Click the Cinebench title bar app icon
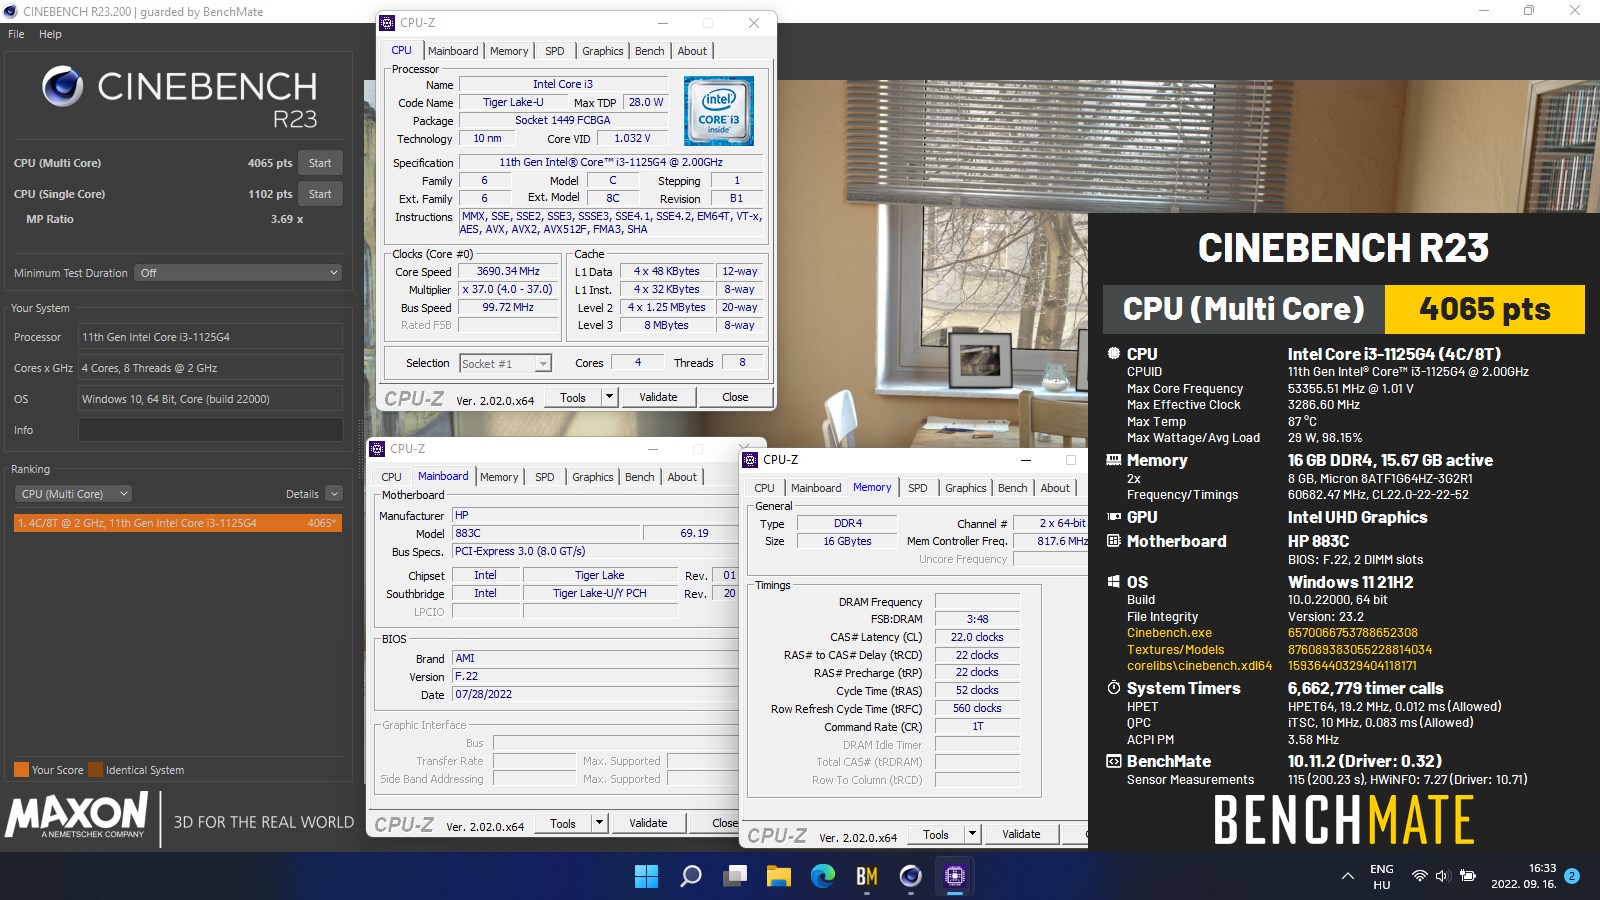Image resolution: width=1600 pixels, height=900 pixels. (x=11, y=12)
